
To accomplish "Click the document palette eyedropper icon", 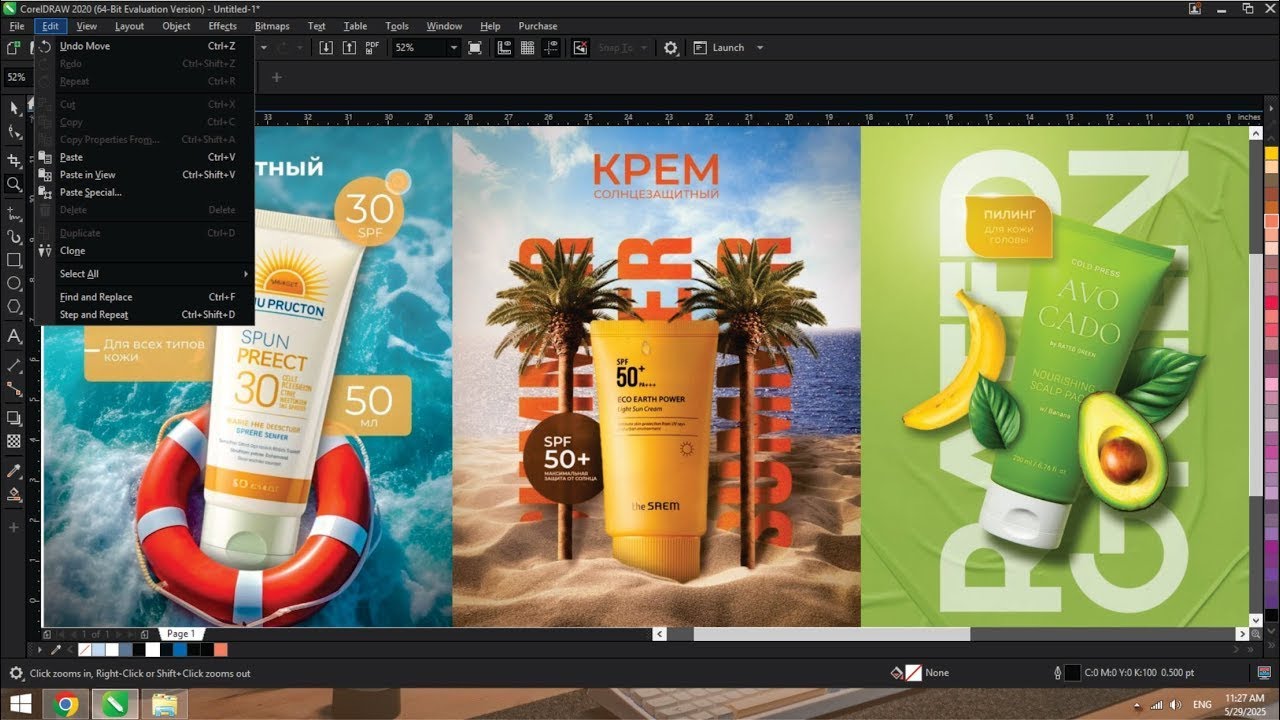I will tap(56, 649).
